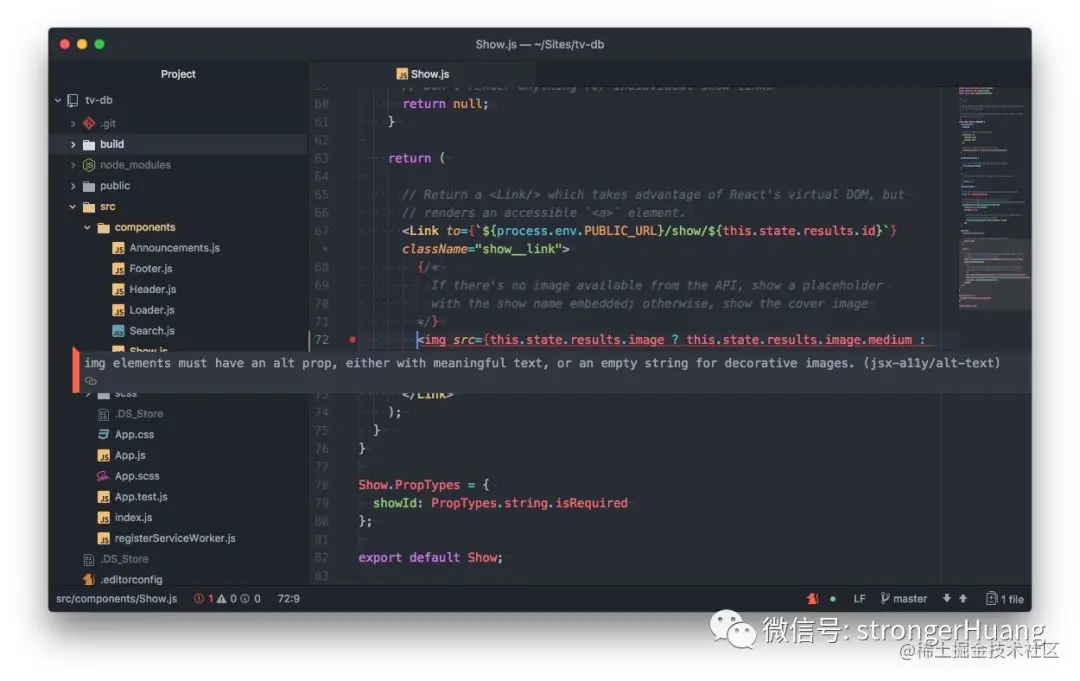Click the editorconfig file icon

coord(89,579)
